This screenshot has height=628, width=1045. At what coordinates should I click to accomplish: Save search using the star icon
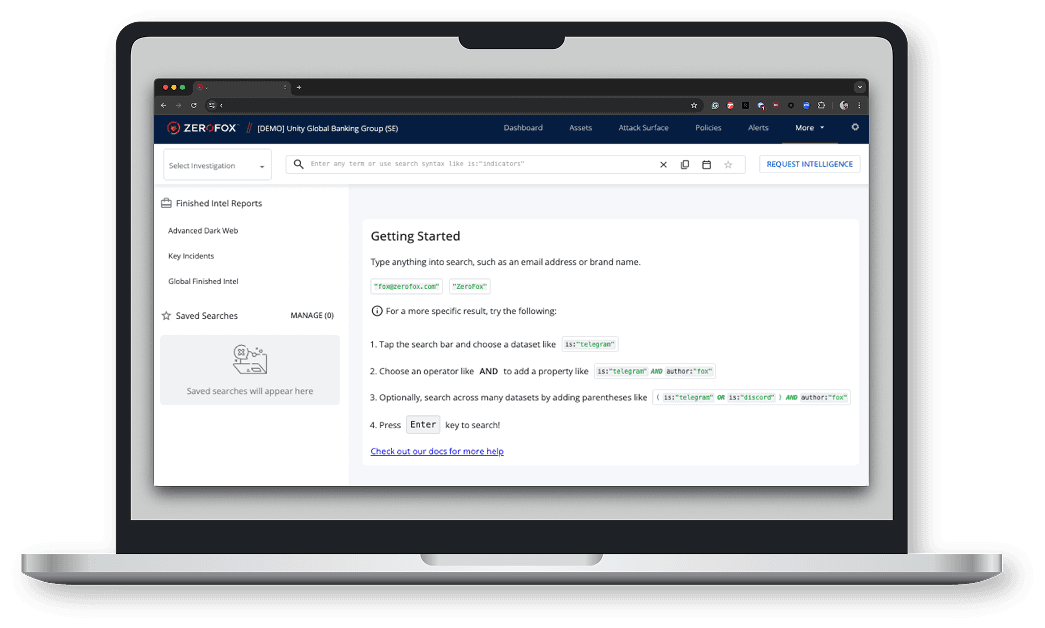(x=728, y=165)
